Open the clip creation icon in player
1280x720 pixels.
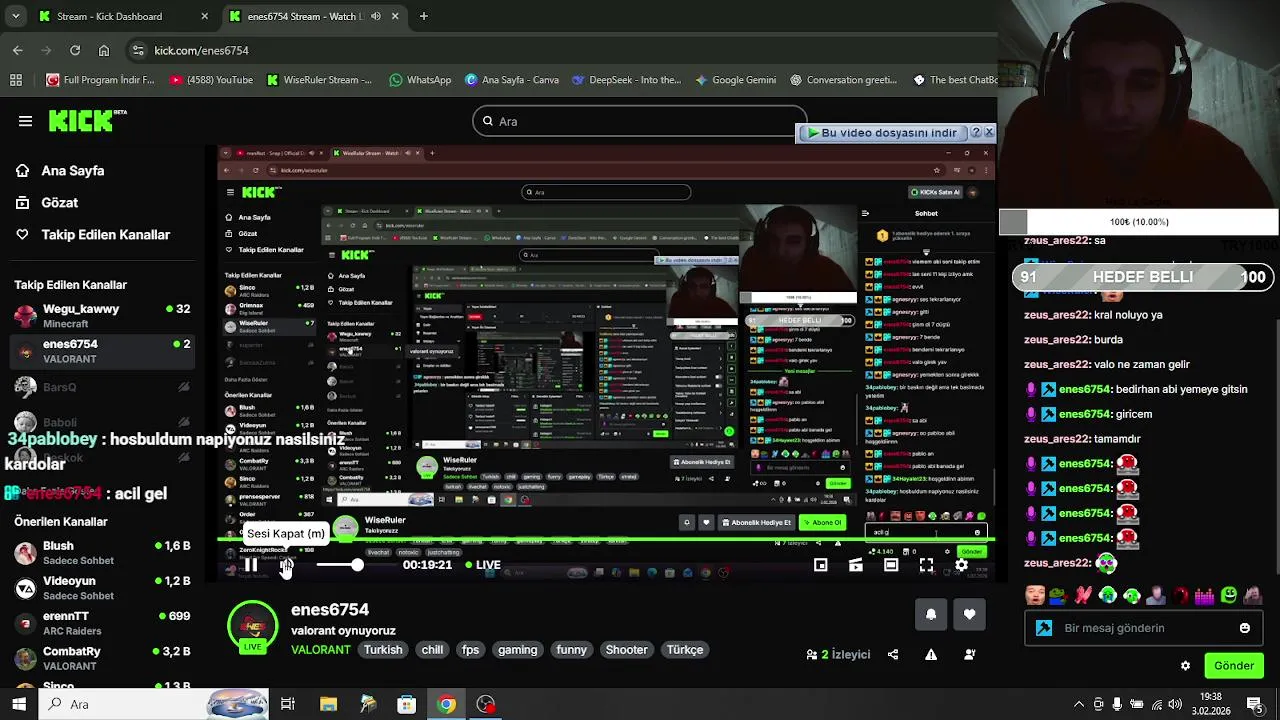856,565
